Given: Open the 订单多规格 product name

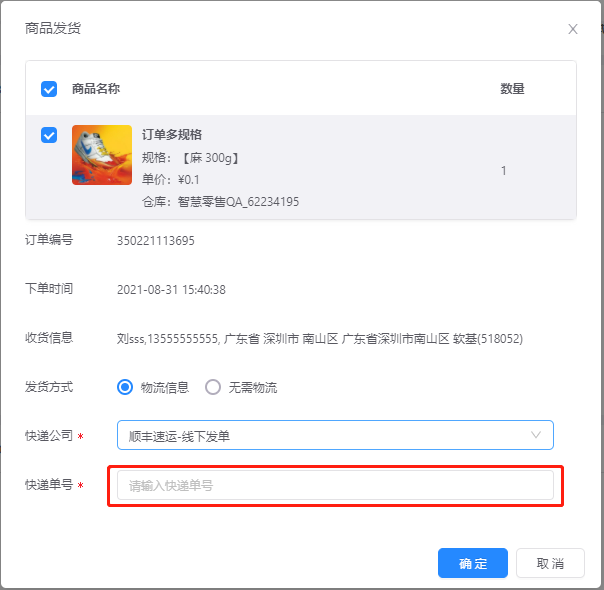Looking at the screenshot, I should point(172,134).
